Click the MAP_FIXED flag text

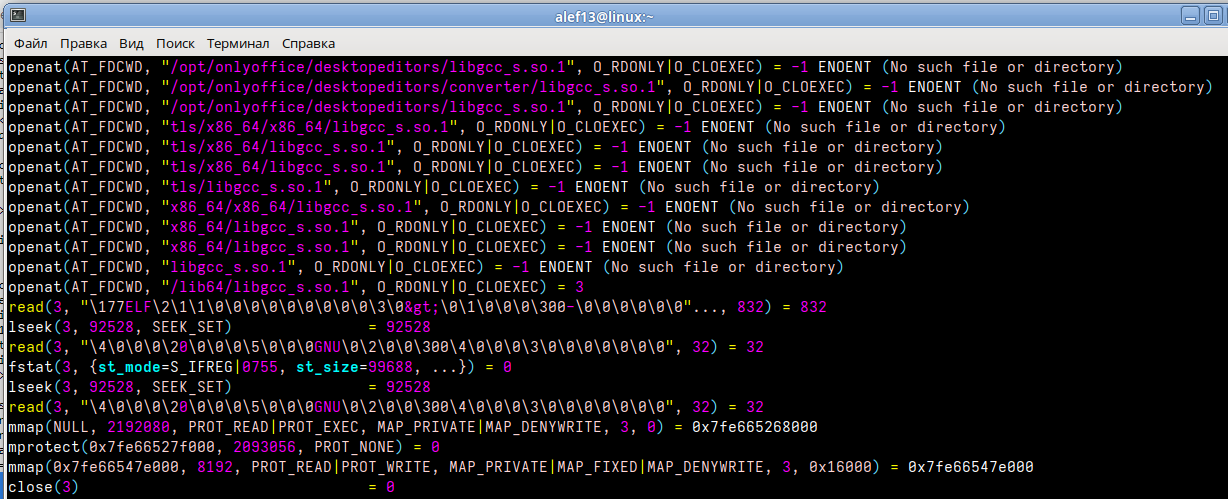pos(598,467)
